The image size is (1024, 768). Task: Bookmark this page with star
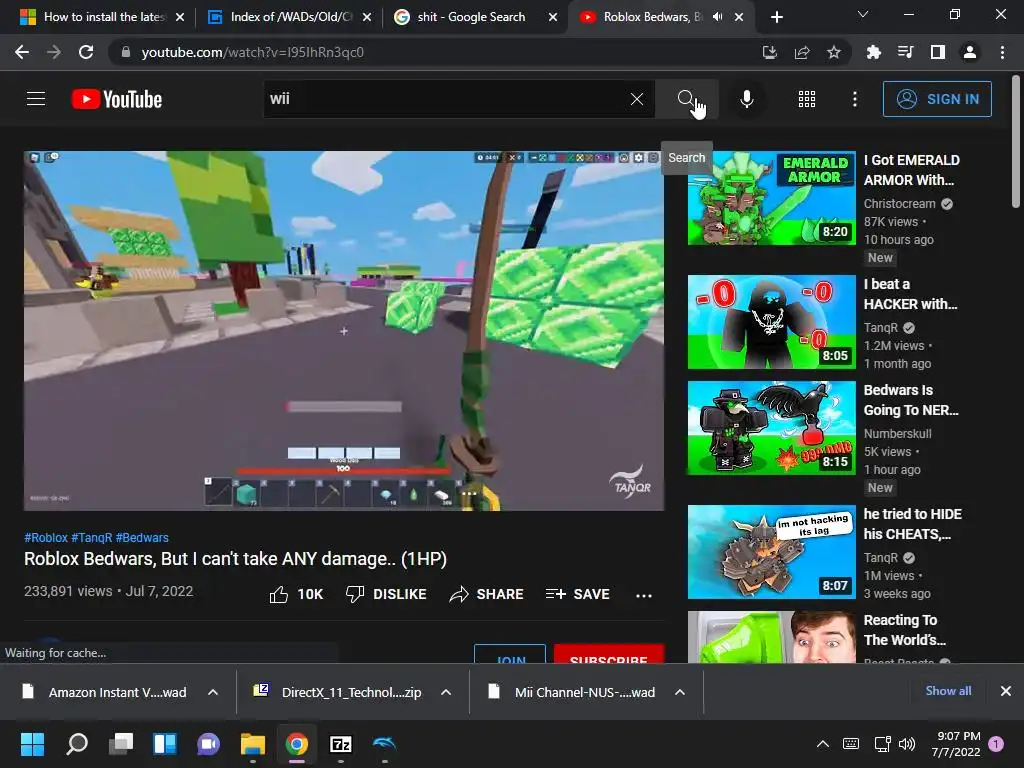point(834,52)
